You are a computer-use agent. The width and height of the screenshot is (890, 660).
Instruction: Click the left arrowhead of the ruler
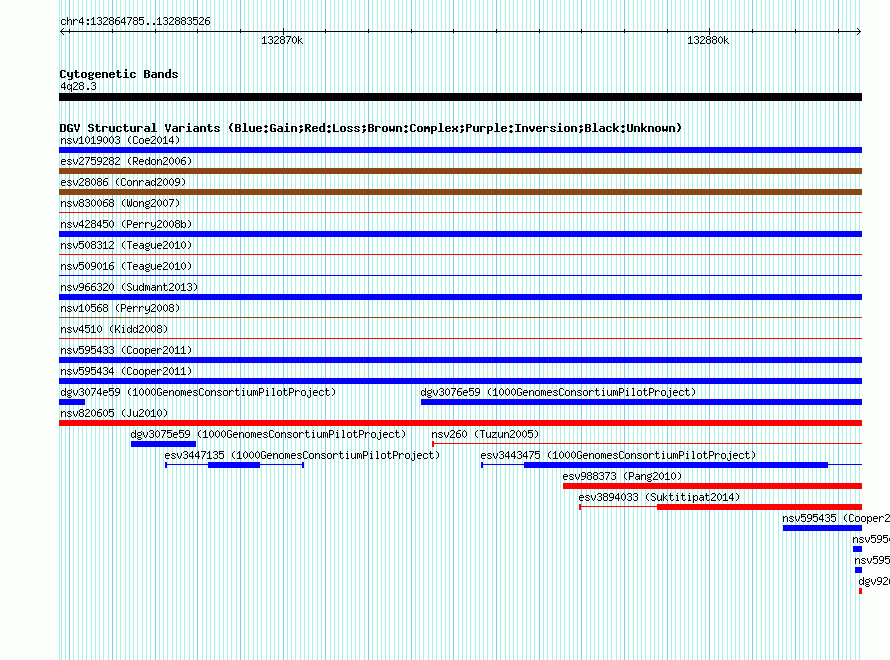[63, 32]
